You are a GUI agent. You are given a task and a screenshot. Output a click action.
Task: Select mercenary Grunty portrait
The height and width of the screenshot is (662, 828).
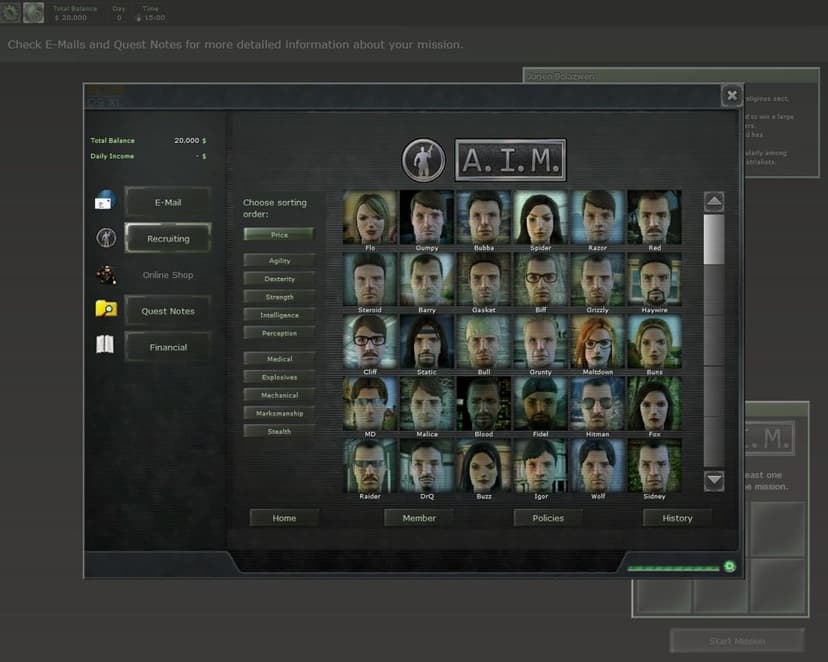[540, 342]
